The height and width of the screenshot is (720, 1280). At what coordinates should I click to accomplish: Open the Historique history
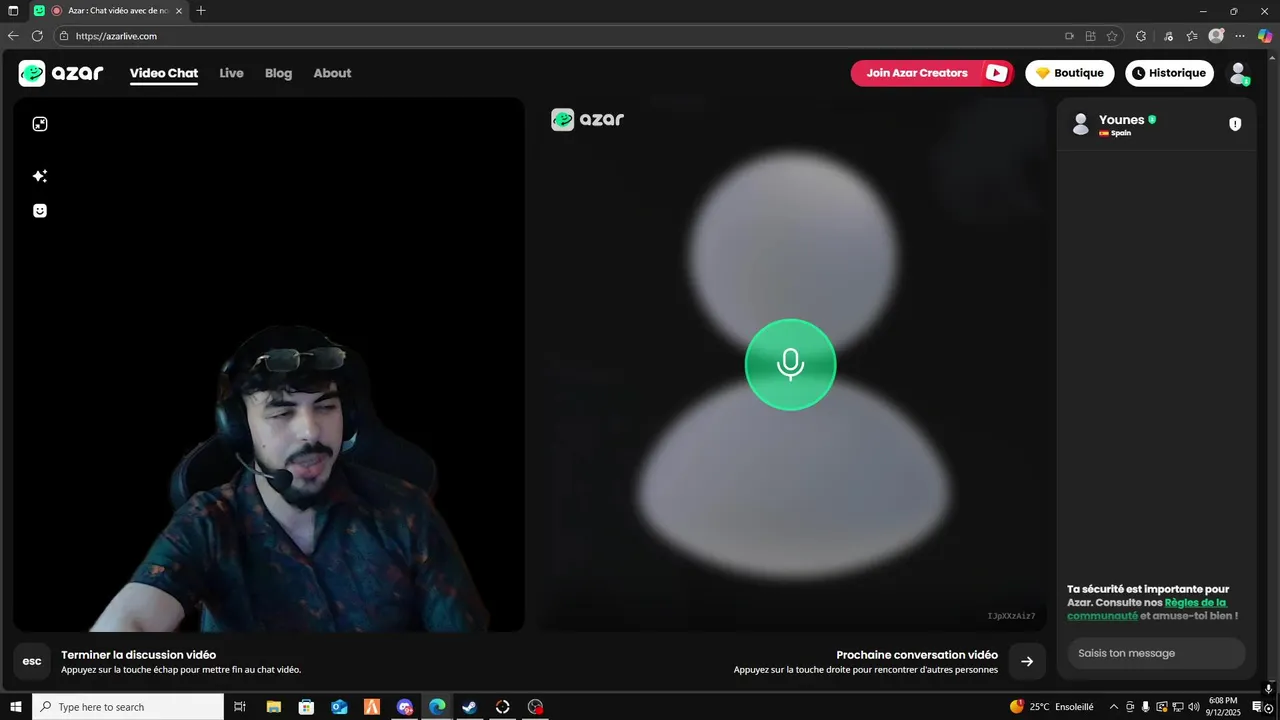1169,73
